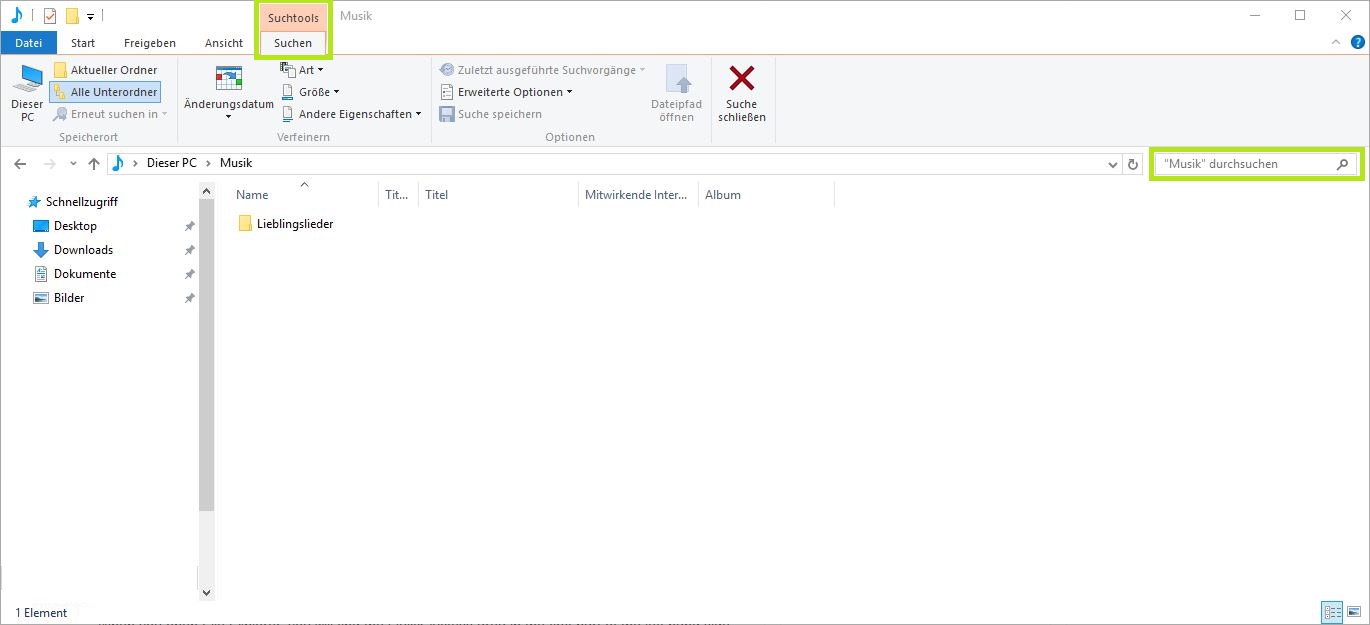Click the new folder icon in the title bar
Viewport: 1370px width, 625px height.
[x=72, y=16]
